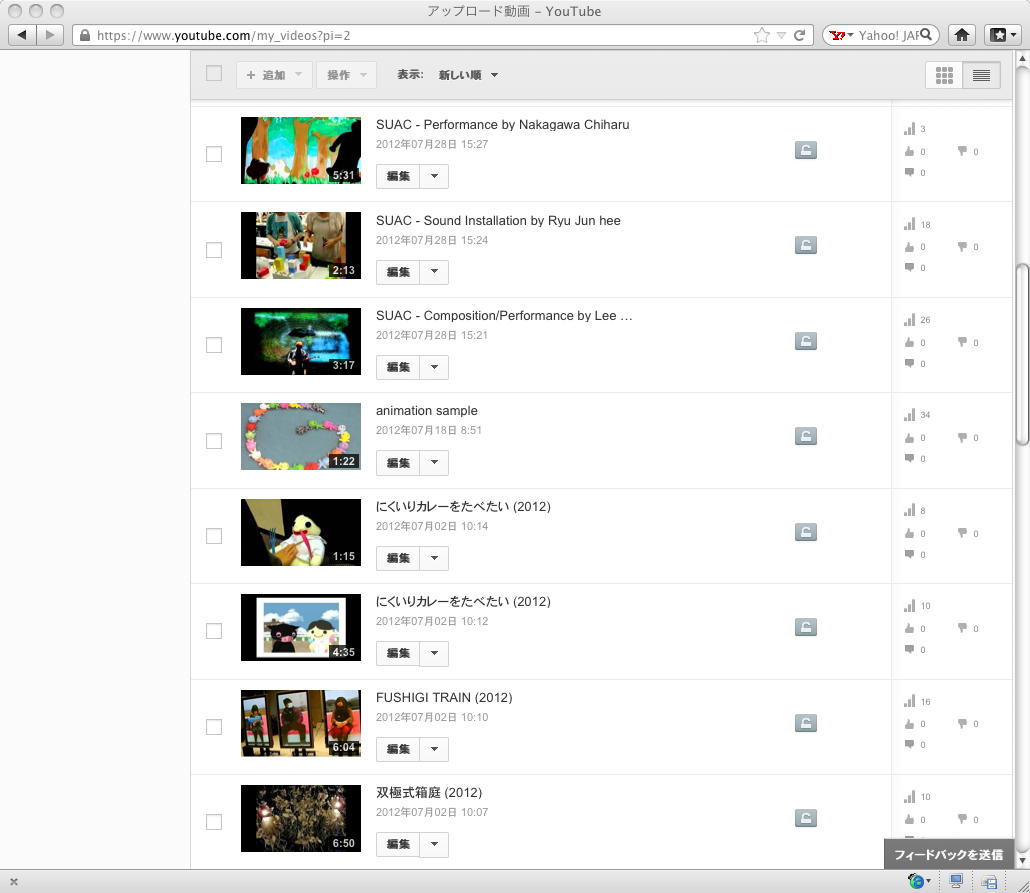Viewport: 1030px width, 893px height.
Task: Click privacy lock icon for animation sample
Action: pyautogui.click(x=805, y=436)
